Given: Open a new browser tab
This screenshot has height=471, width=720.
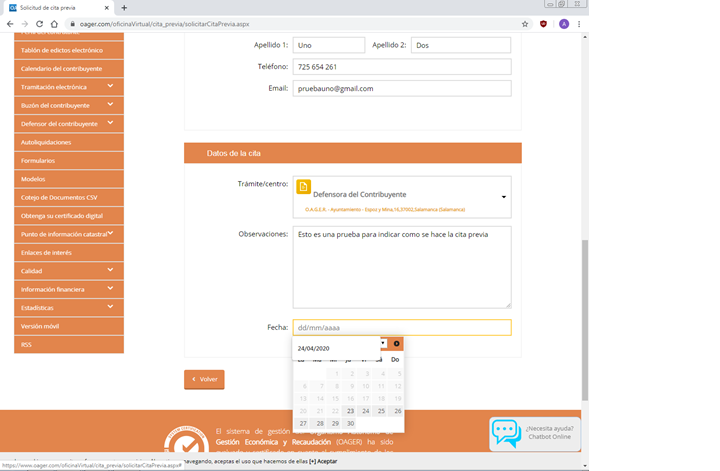Looking at the screenshot, I should coord(124,7).
